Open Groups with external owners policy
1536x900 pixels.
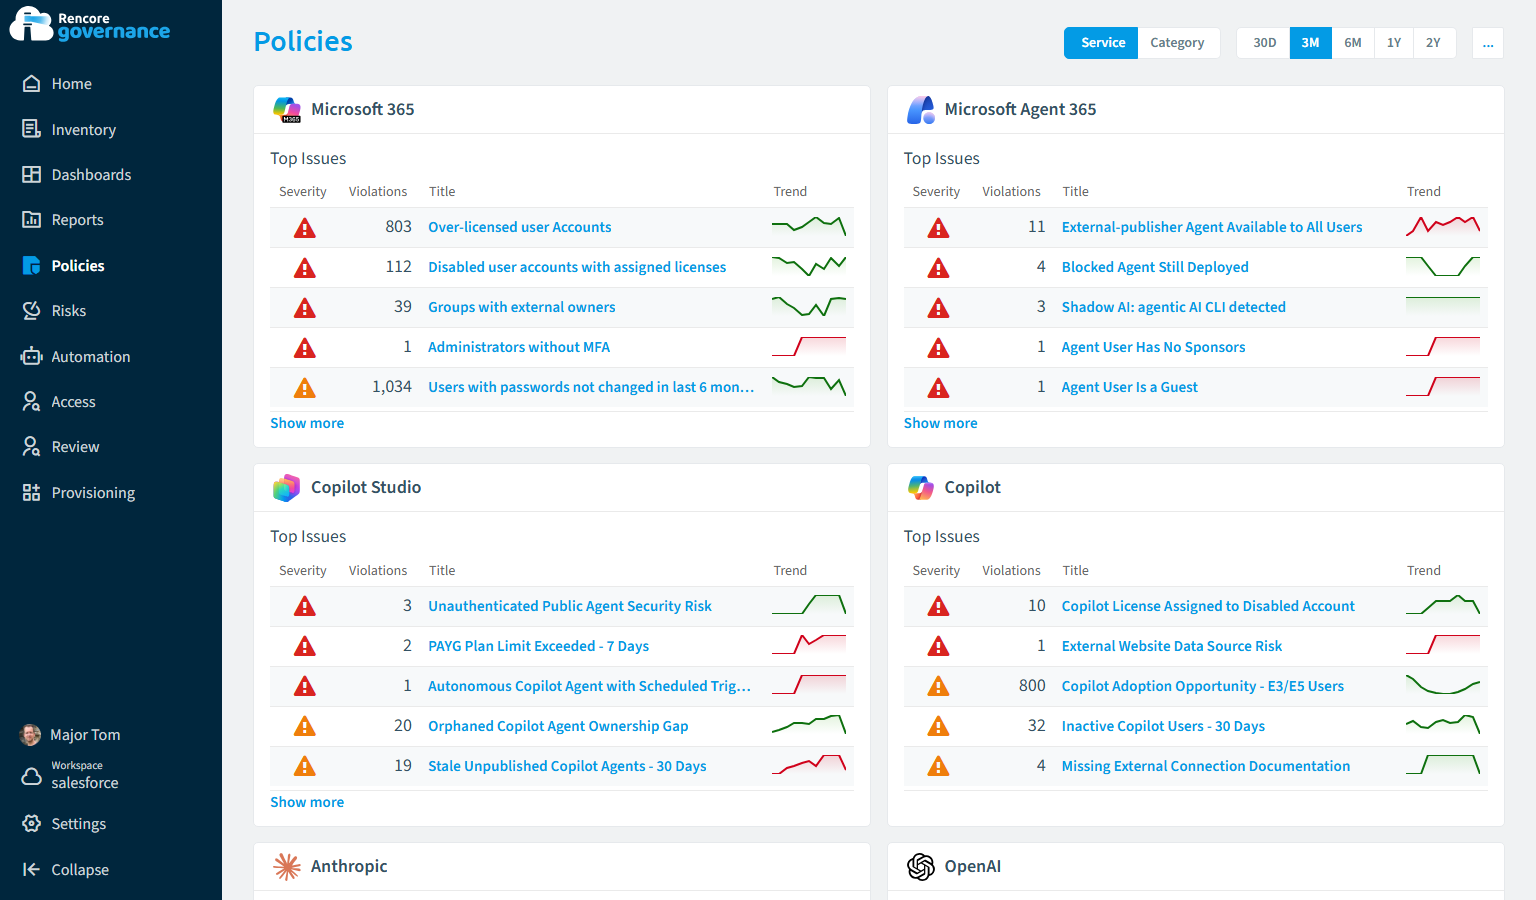[522, 307]
